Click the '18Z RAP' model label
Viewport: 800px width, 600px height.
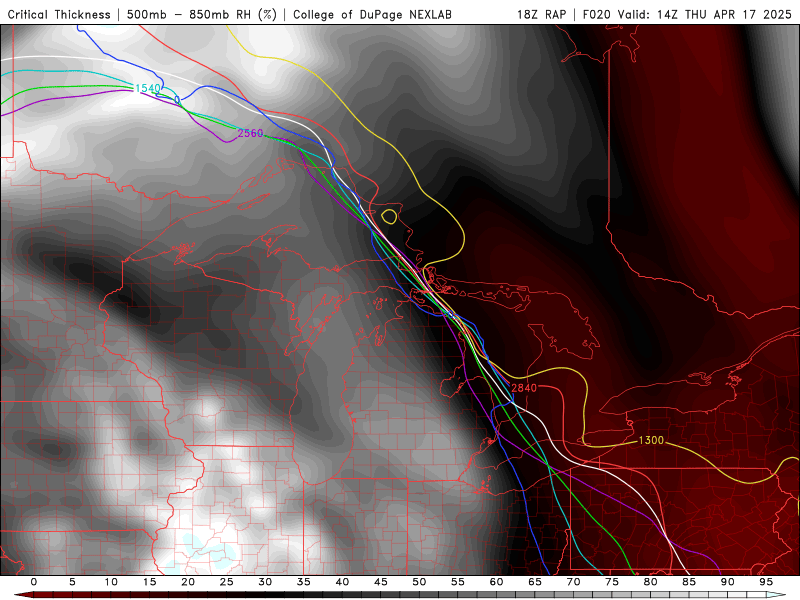[541, 14]
